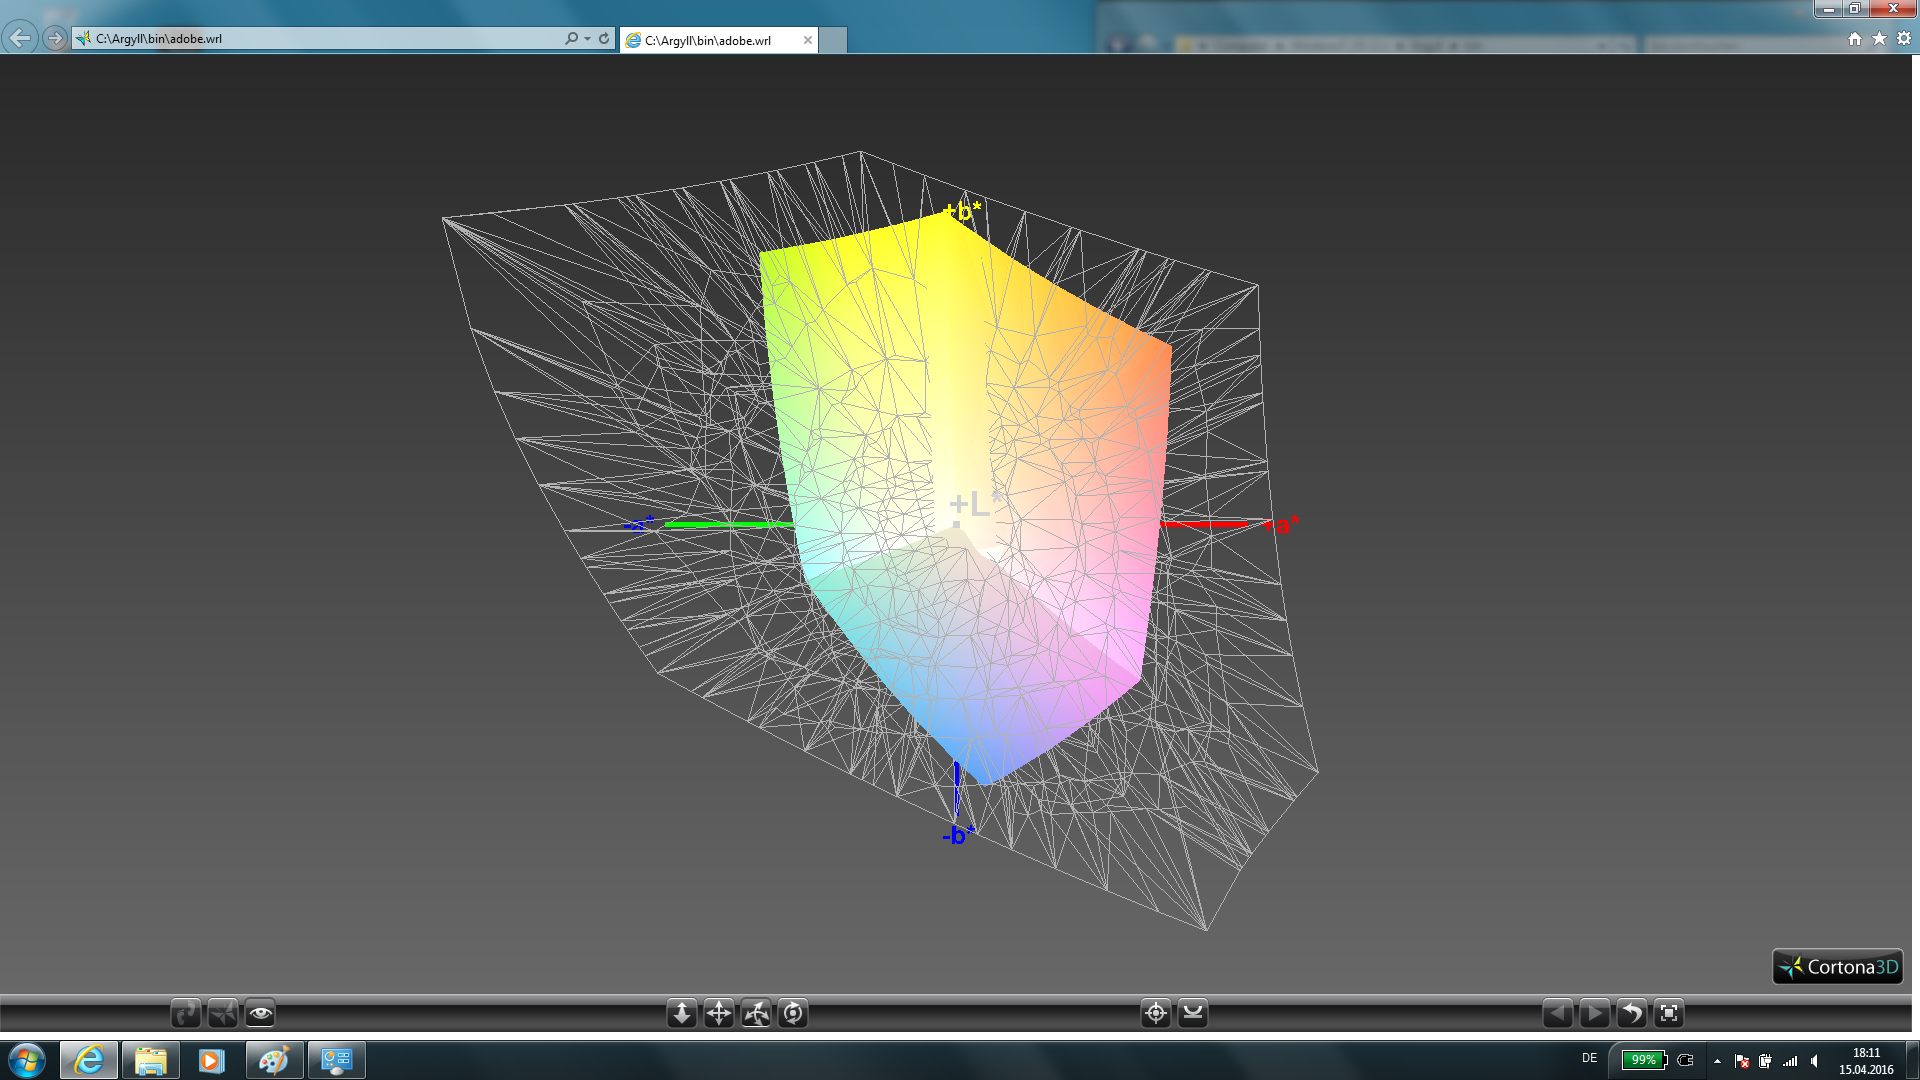This screenshot has height=1080, width=1920.
Task: Go to next viewpoint arrow
Action: pyautogui.click(x=1595, y=1013)
